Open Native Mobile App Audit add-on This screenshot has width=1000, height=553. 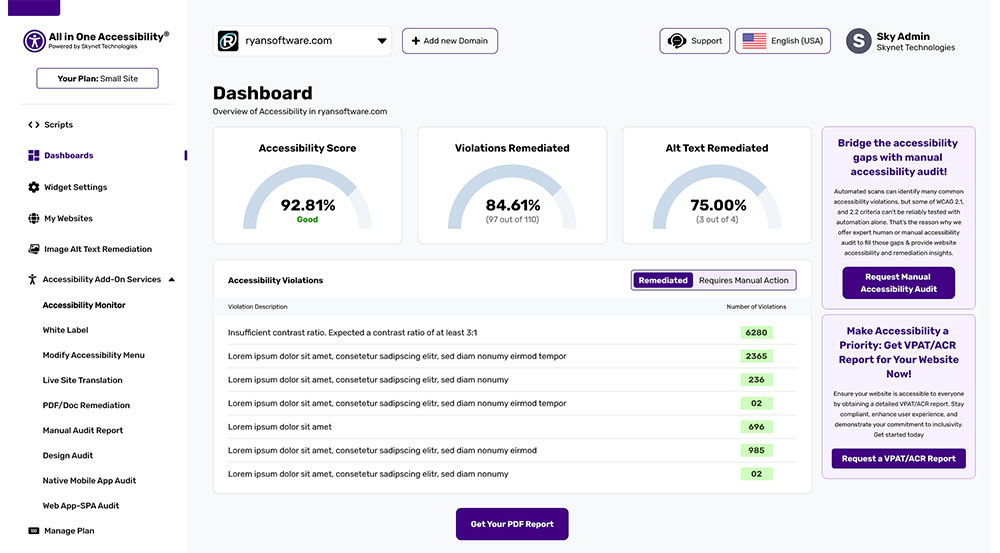coord(89,480)
